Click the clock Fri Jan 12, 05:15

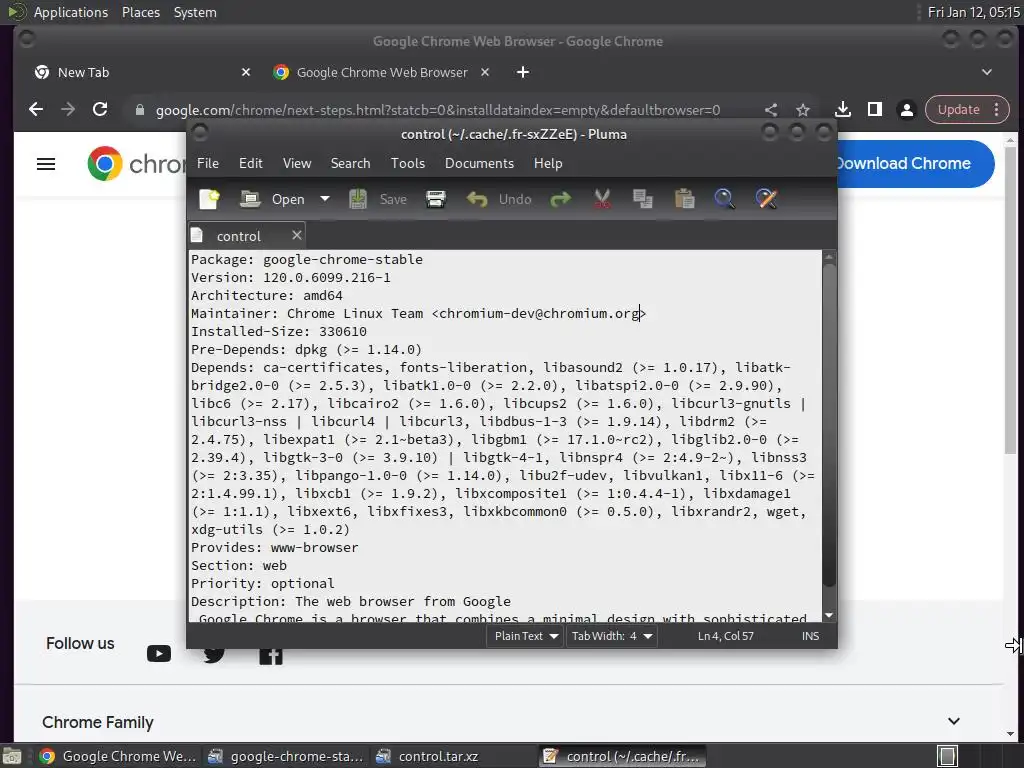pyautogui.click(x=973, y=12)
